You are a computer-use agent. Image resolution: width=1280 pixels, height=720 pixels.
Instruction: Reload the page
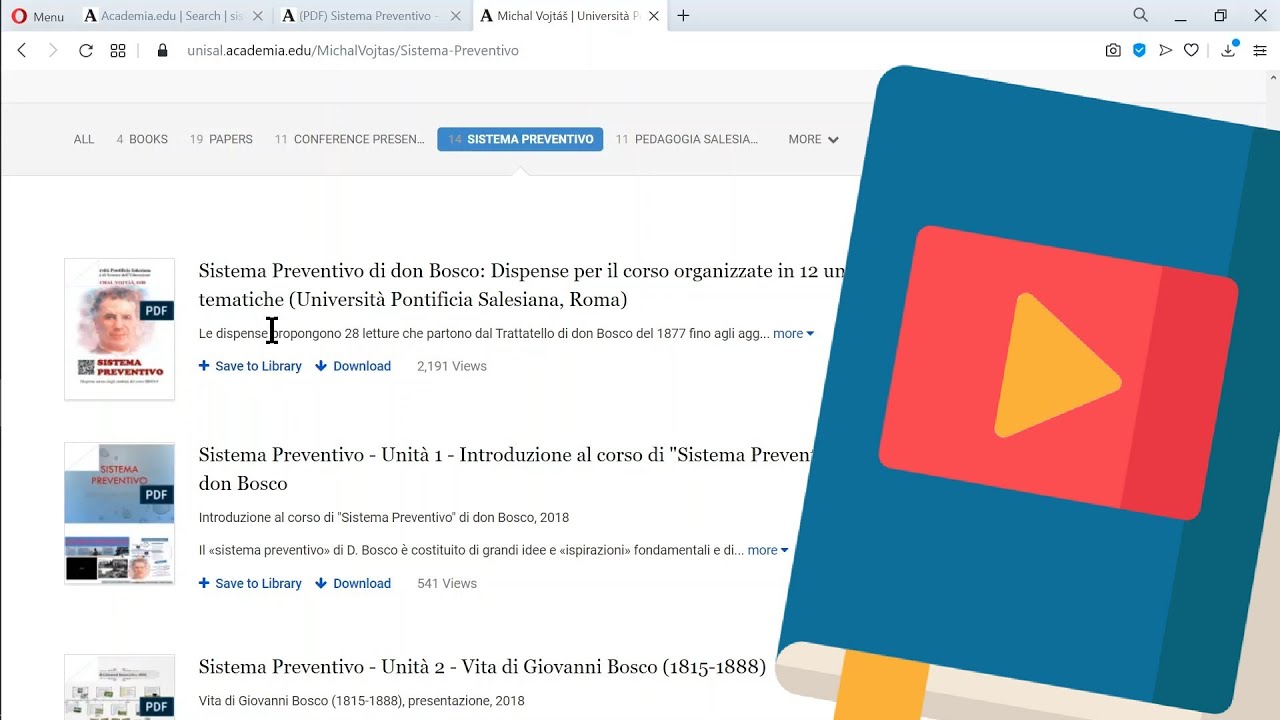tap(86, 50)
